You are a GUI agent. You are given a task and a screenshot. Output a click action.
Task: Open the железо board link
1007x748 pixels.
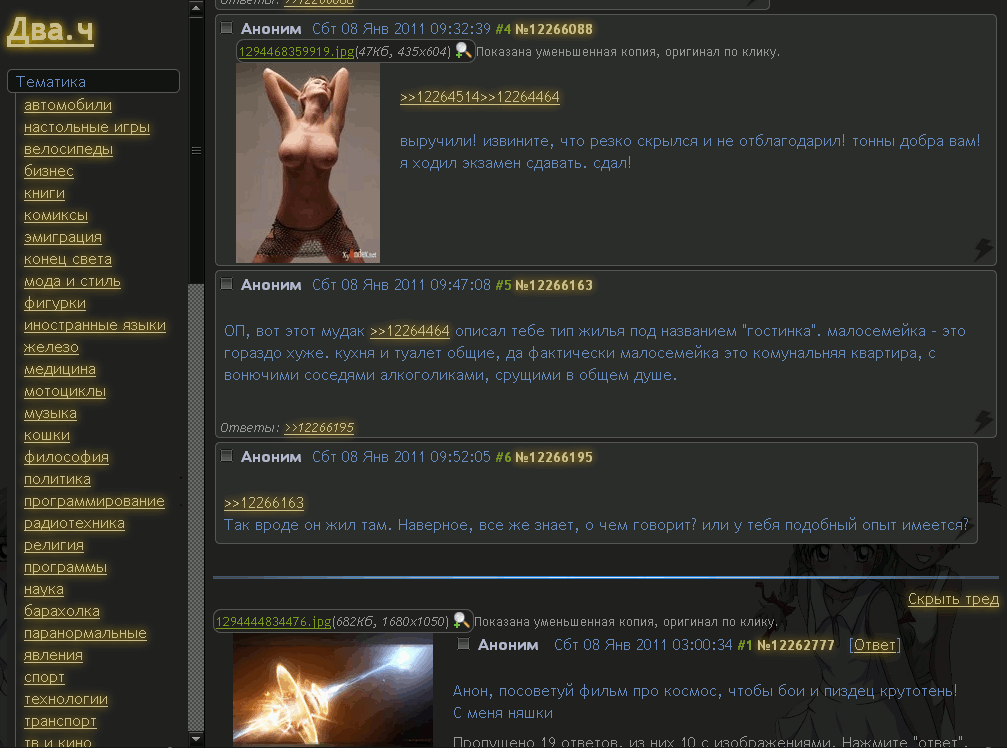tap(51, 347)
